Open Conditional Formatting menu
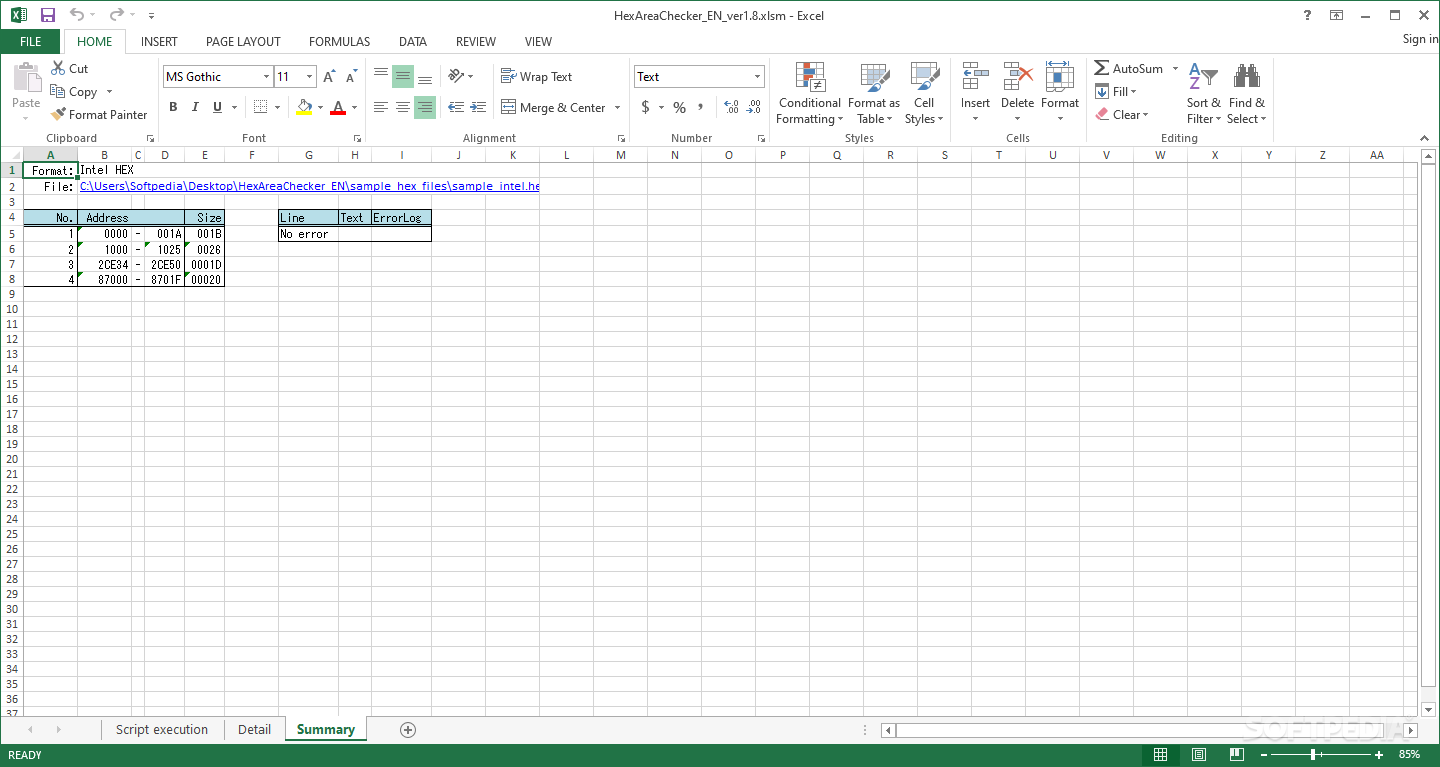 click(809, 94)
